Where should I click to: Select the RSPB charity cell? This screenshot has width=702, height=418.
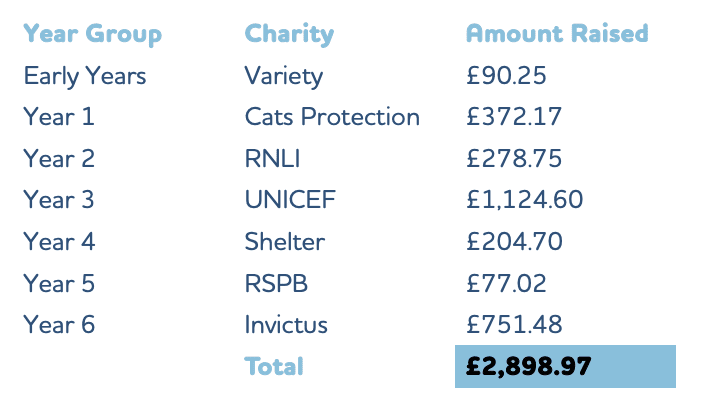(x=276, y=284)
